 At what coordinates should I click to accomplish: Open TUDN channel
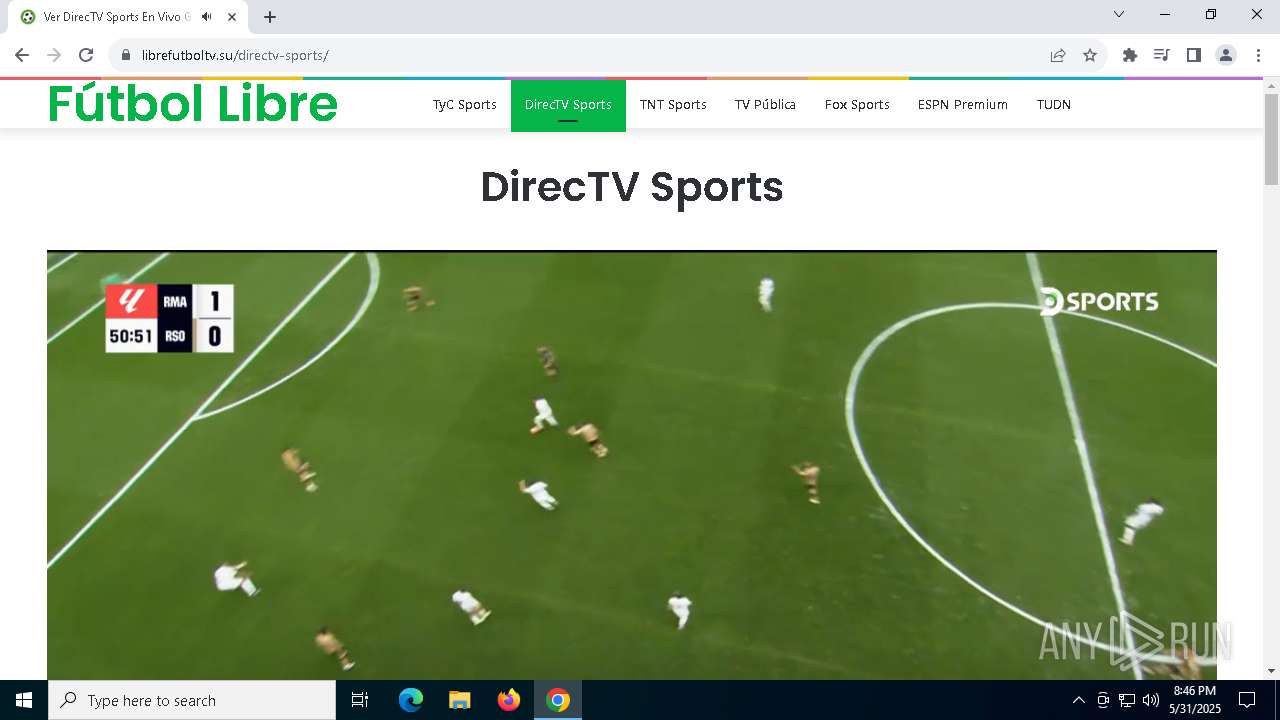pos(1054,104)
